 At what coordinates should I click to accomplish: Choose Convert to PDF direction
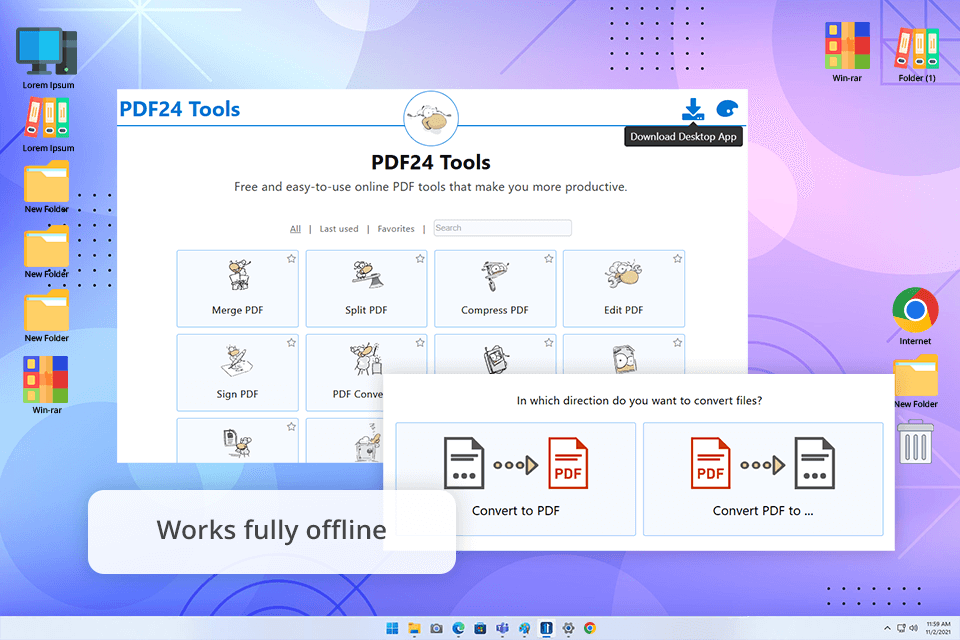click(516, 479)
